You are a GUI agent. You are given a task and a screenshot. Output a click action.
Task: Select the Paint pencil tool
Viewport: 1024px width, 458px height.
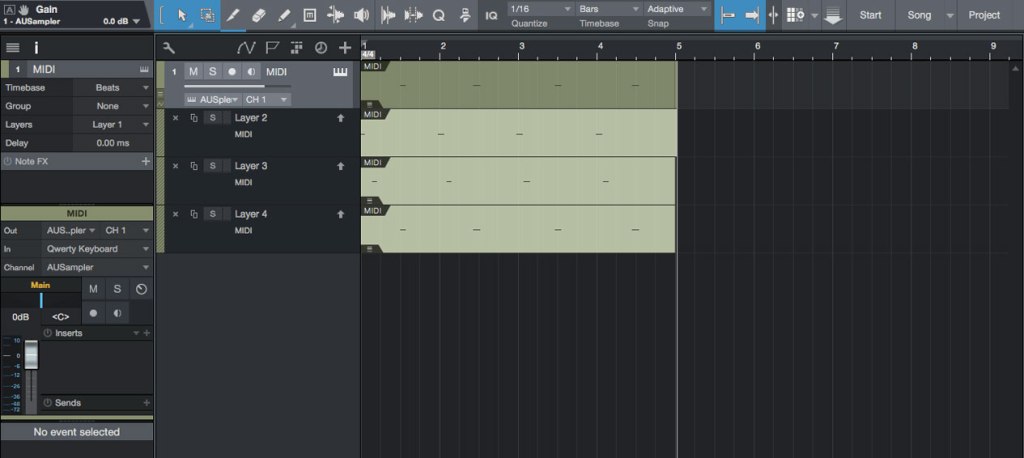(284, 15)
